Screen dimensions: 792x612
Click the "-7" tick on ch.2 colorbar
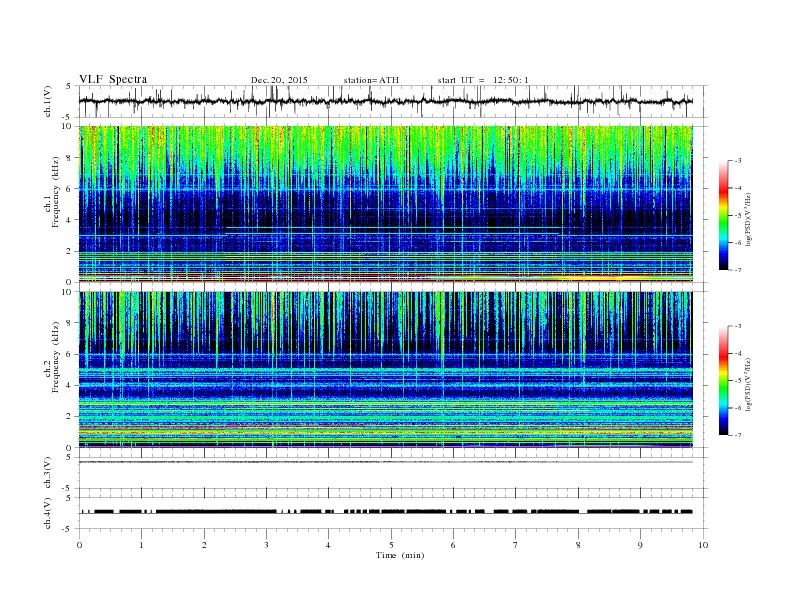[x=738, y=435]
